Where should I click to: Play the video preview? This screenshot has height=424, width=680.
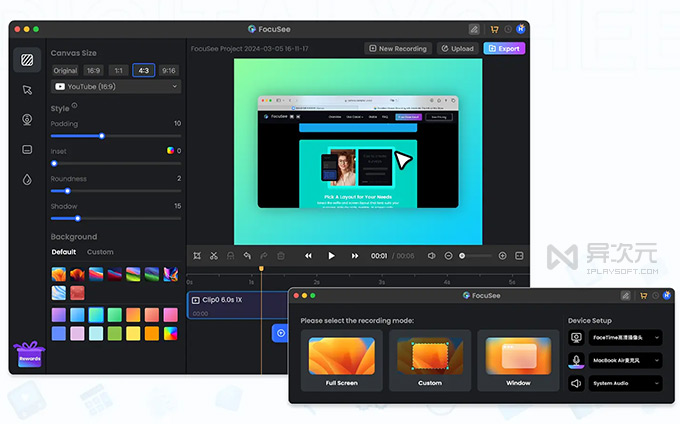pos(331,256)
